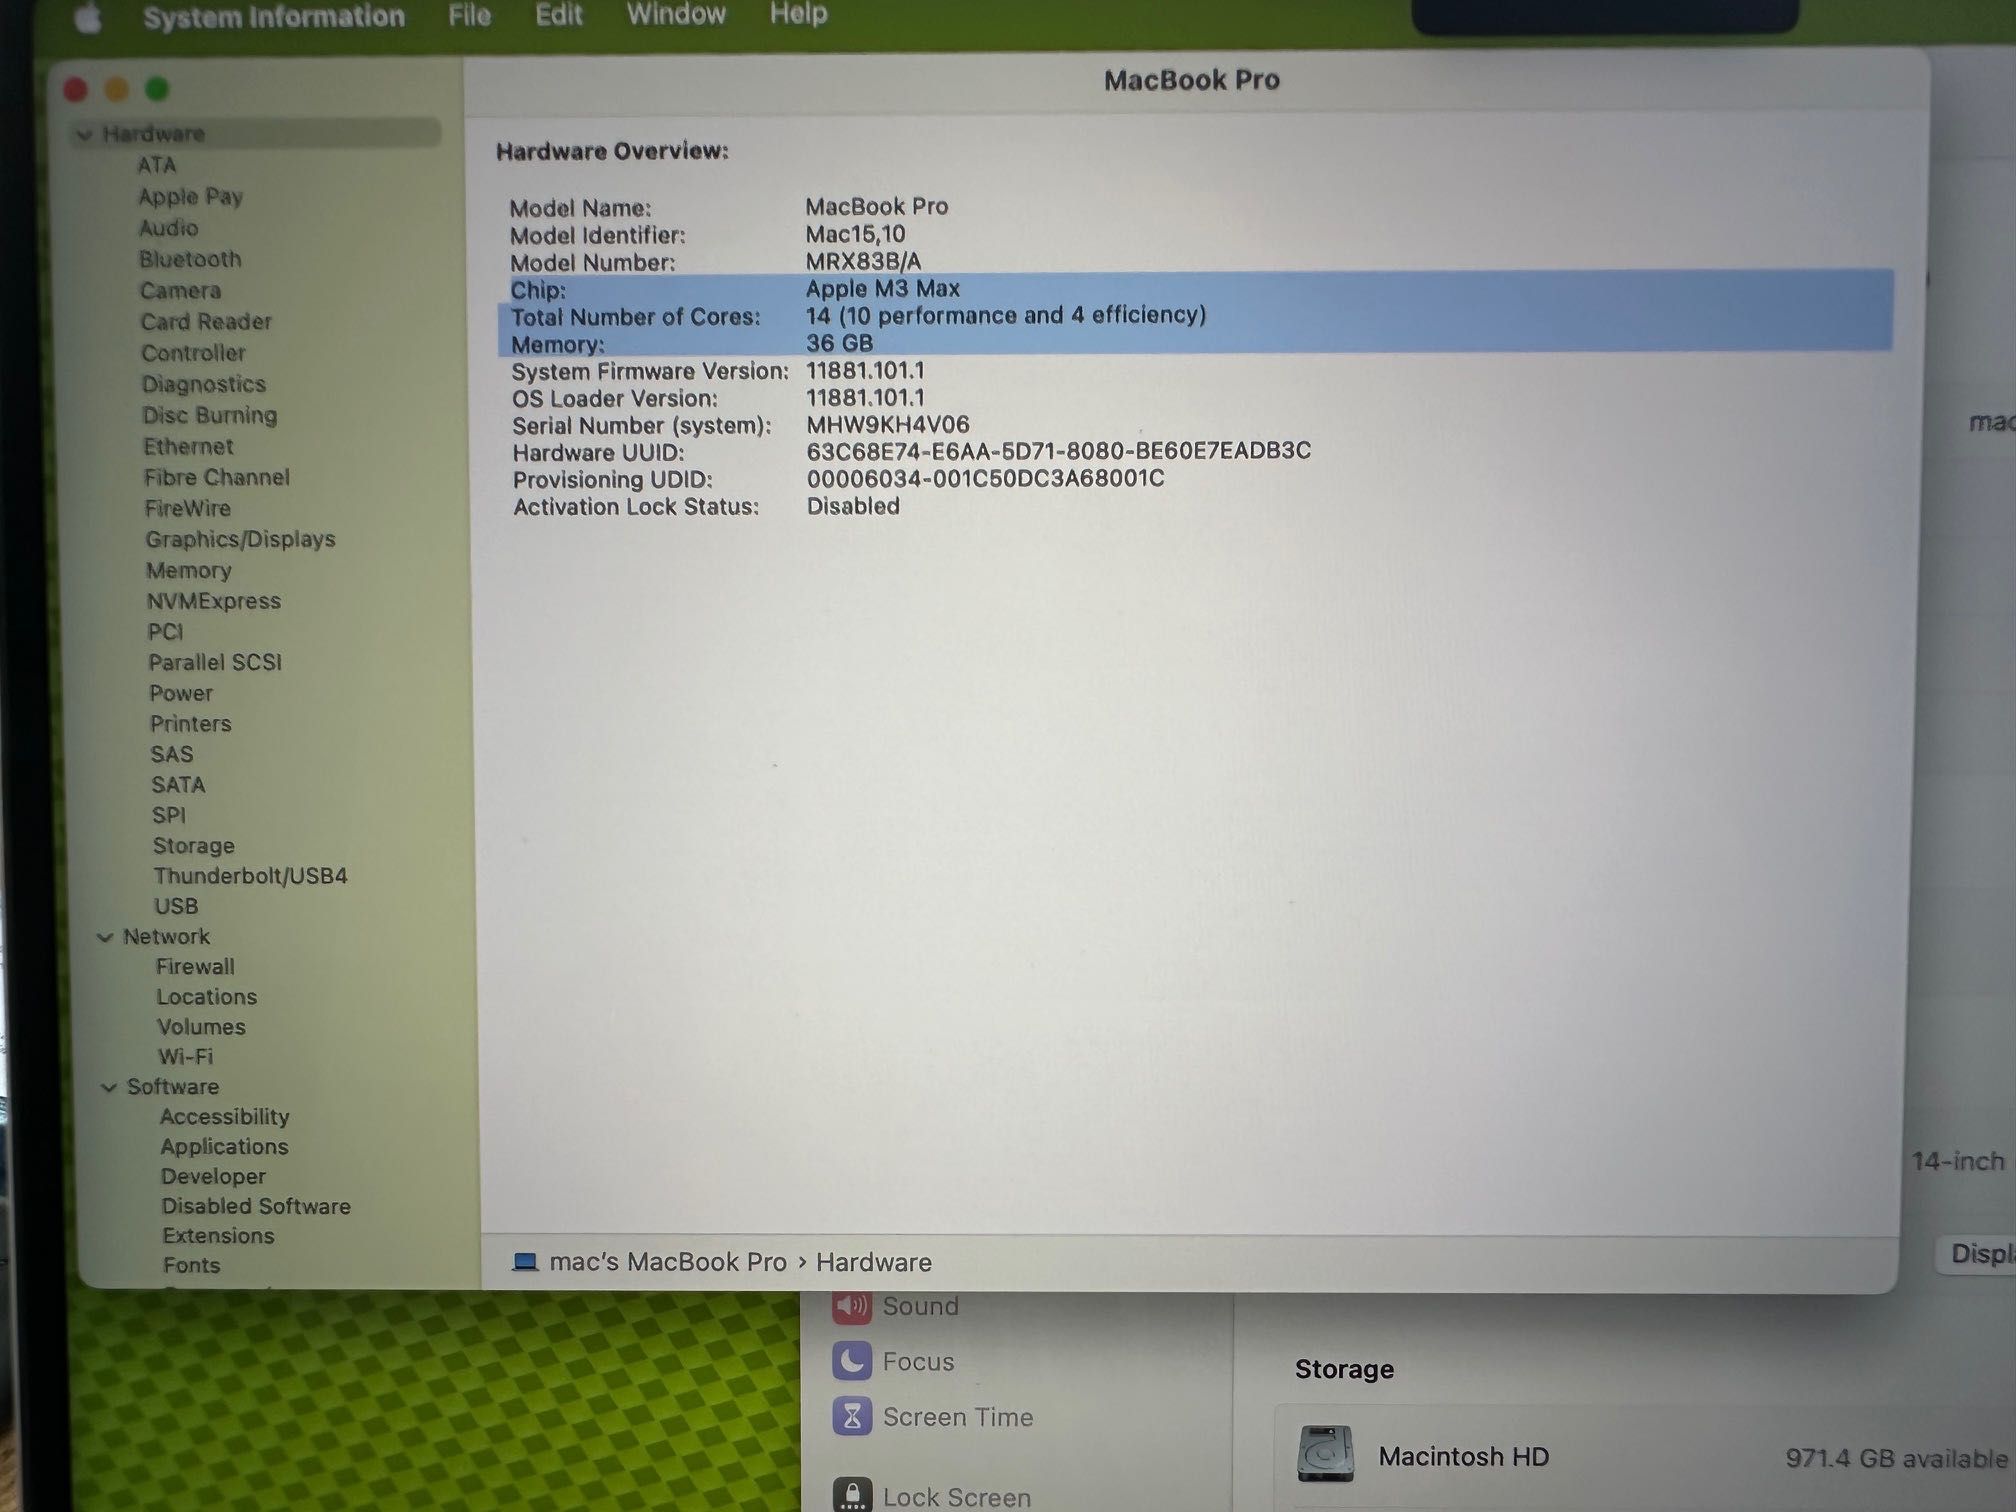This screenshot has width=2016, height=1512.
Task: Select SAS in the sidebar
Action: (x=172, y=754)
